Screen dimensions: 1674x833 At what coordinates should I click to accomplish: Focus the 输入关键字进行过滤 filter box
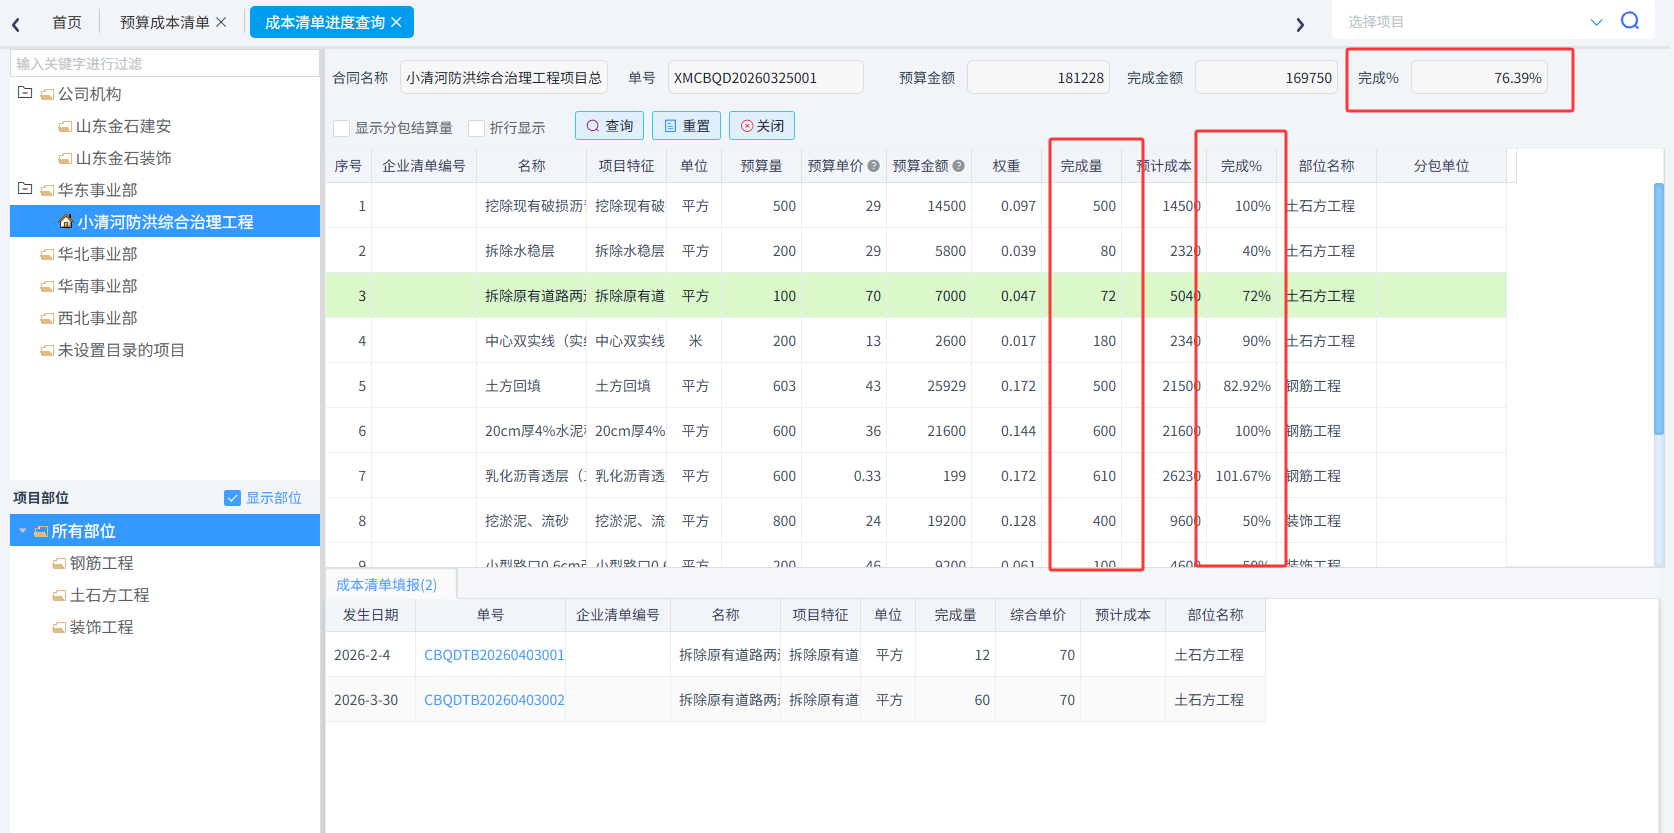click(165, 63)
